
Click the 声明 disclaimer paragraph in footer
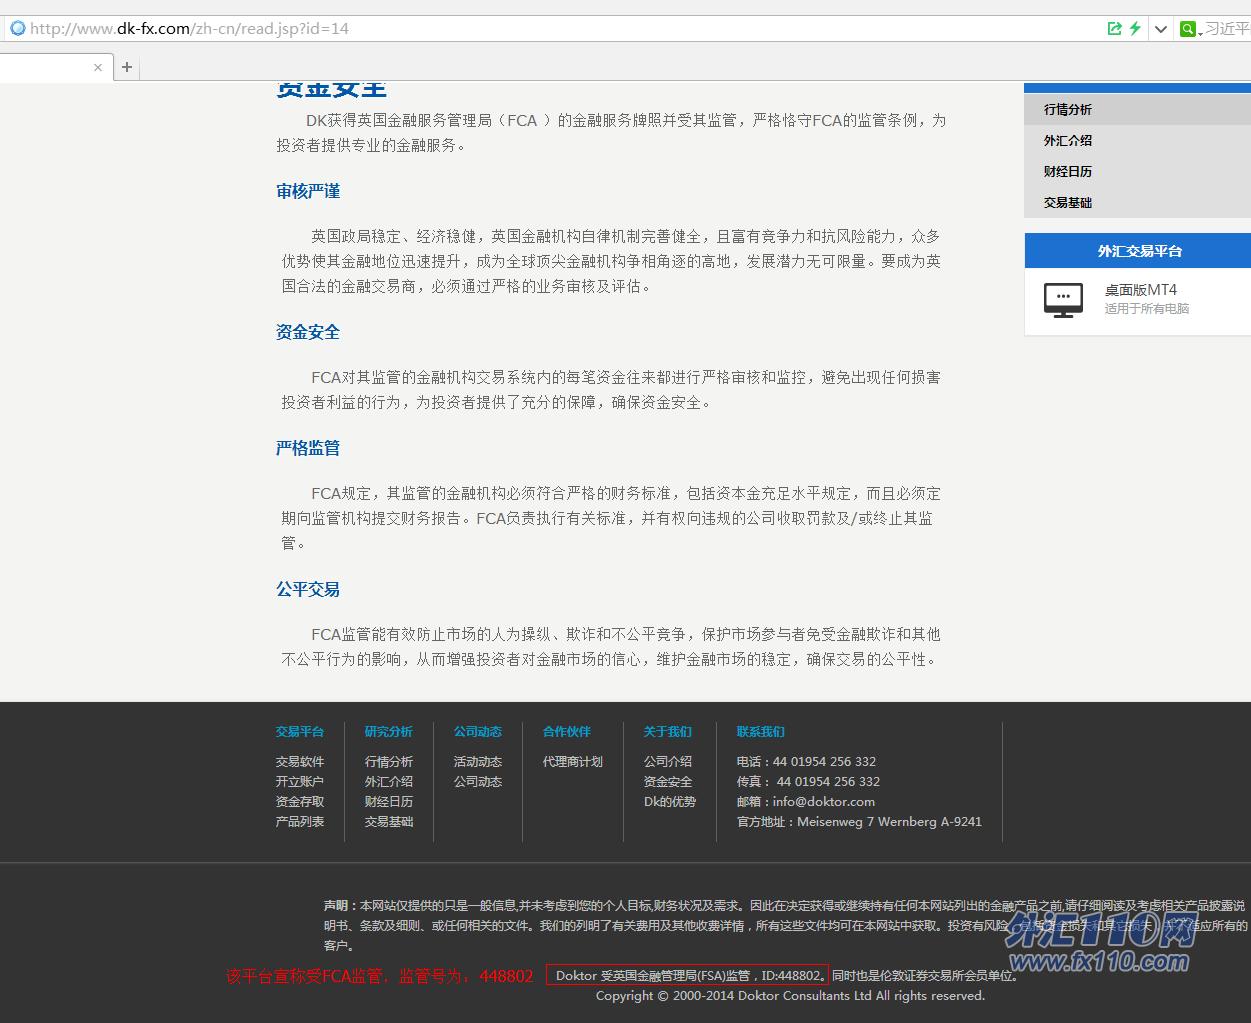click(786, 925)
